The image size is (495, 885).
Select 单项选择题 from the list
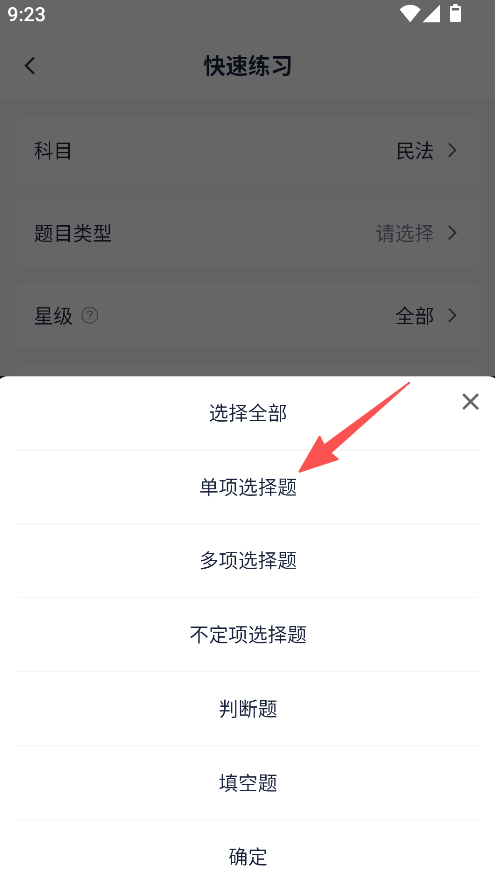tap(248, 487)
